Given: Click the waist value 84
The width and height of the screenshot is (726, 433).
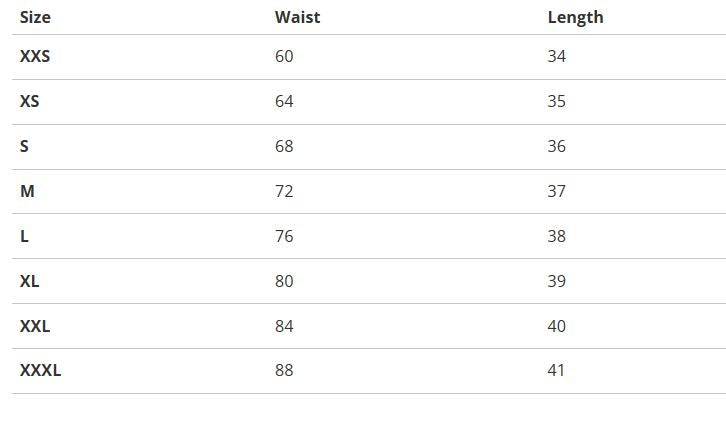Looking at the screenshot, I should tap(284, 326).
